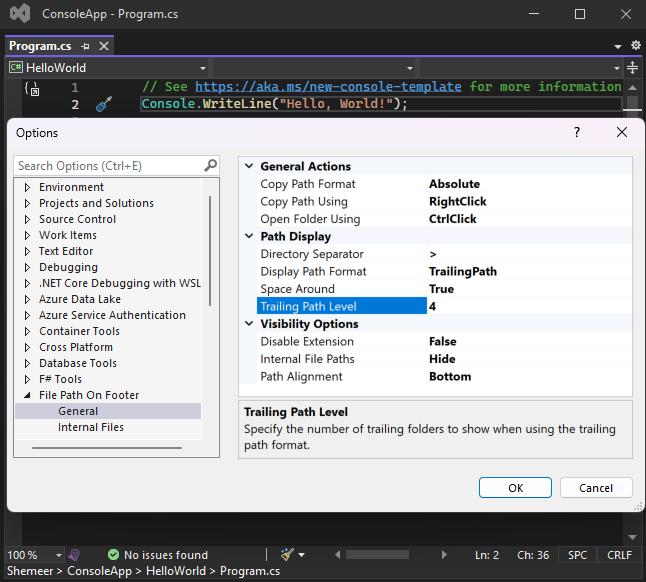
Task: Click the code cleanup broom icon
Action: tap(289, 555)
